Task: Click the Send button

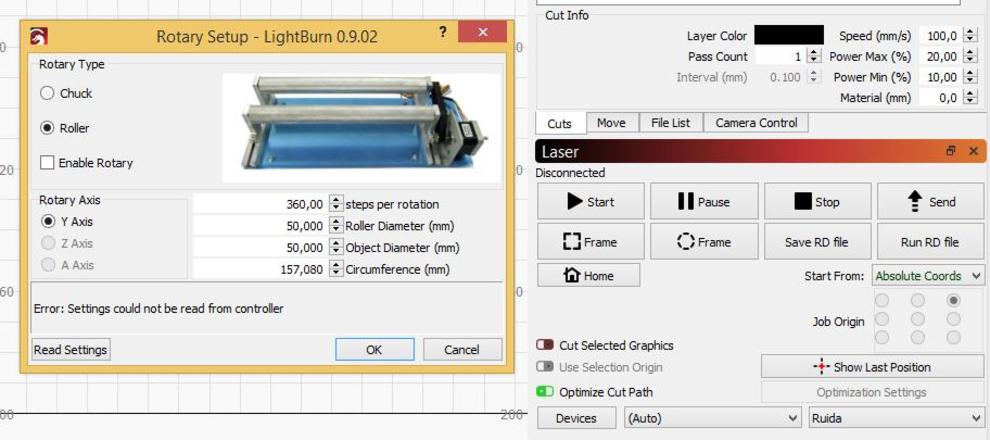Action: click(x=931, y=202)
